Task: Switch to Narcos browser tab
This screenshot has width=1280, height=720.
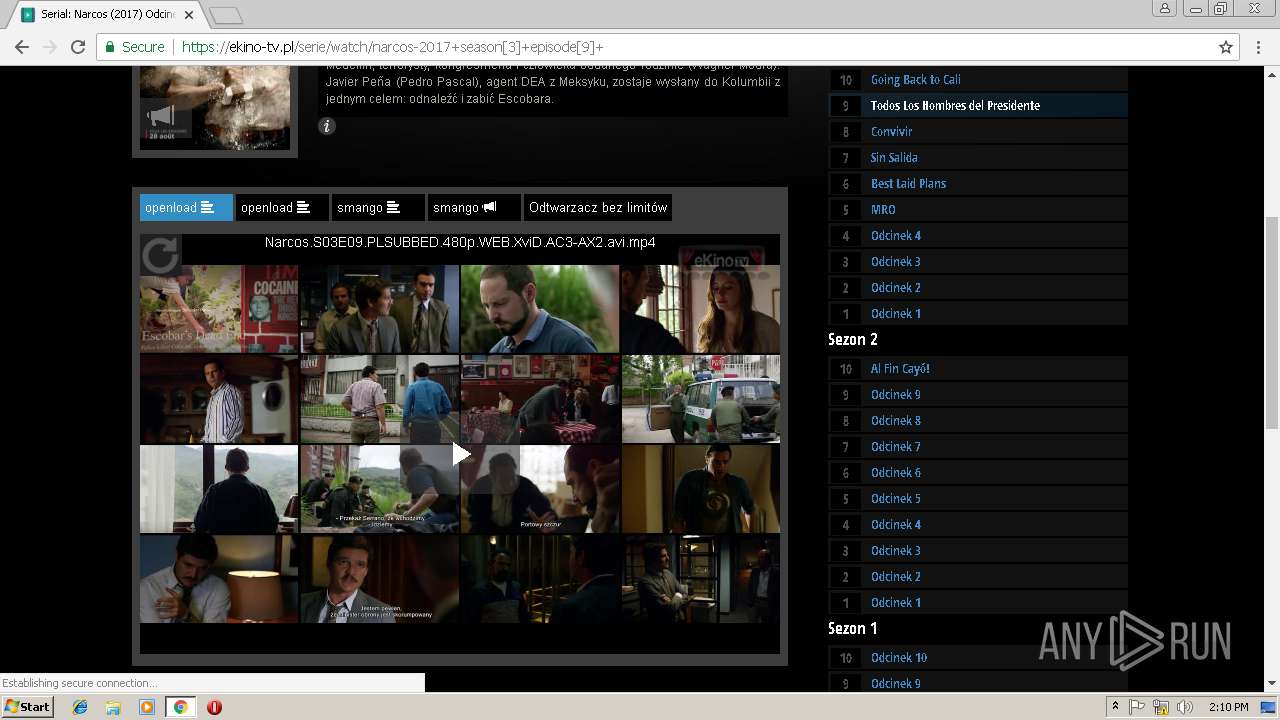Action: click(x=107, y=15)
